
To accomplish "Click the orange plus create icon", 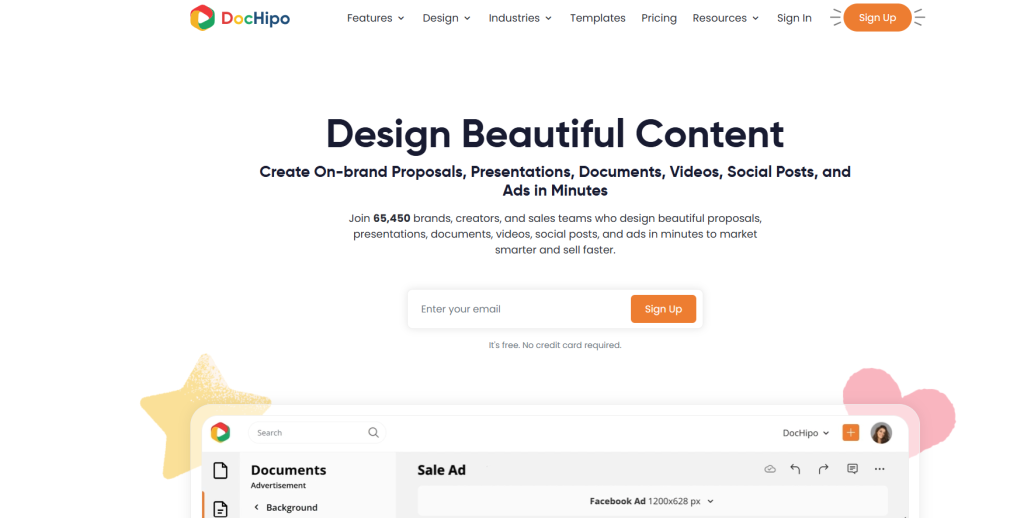I will coord(850,432).
